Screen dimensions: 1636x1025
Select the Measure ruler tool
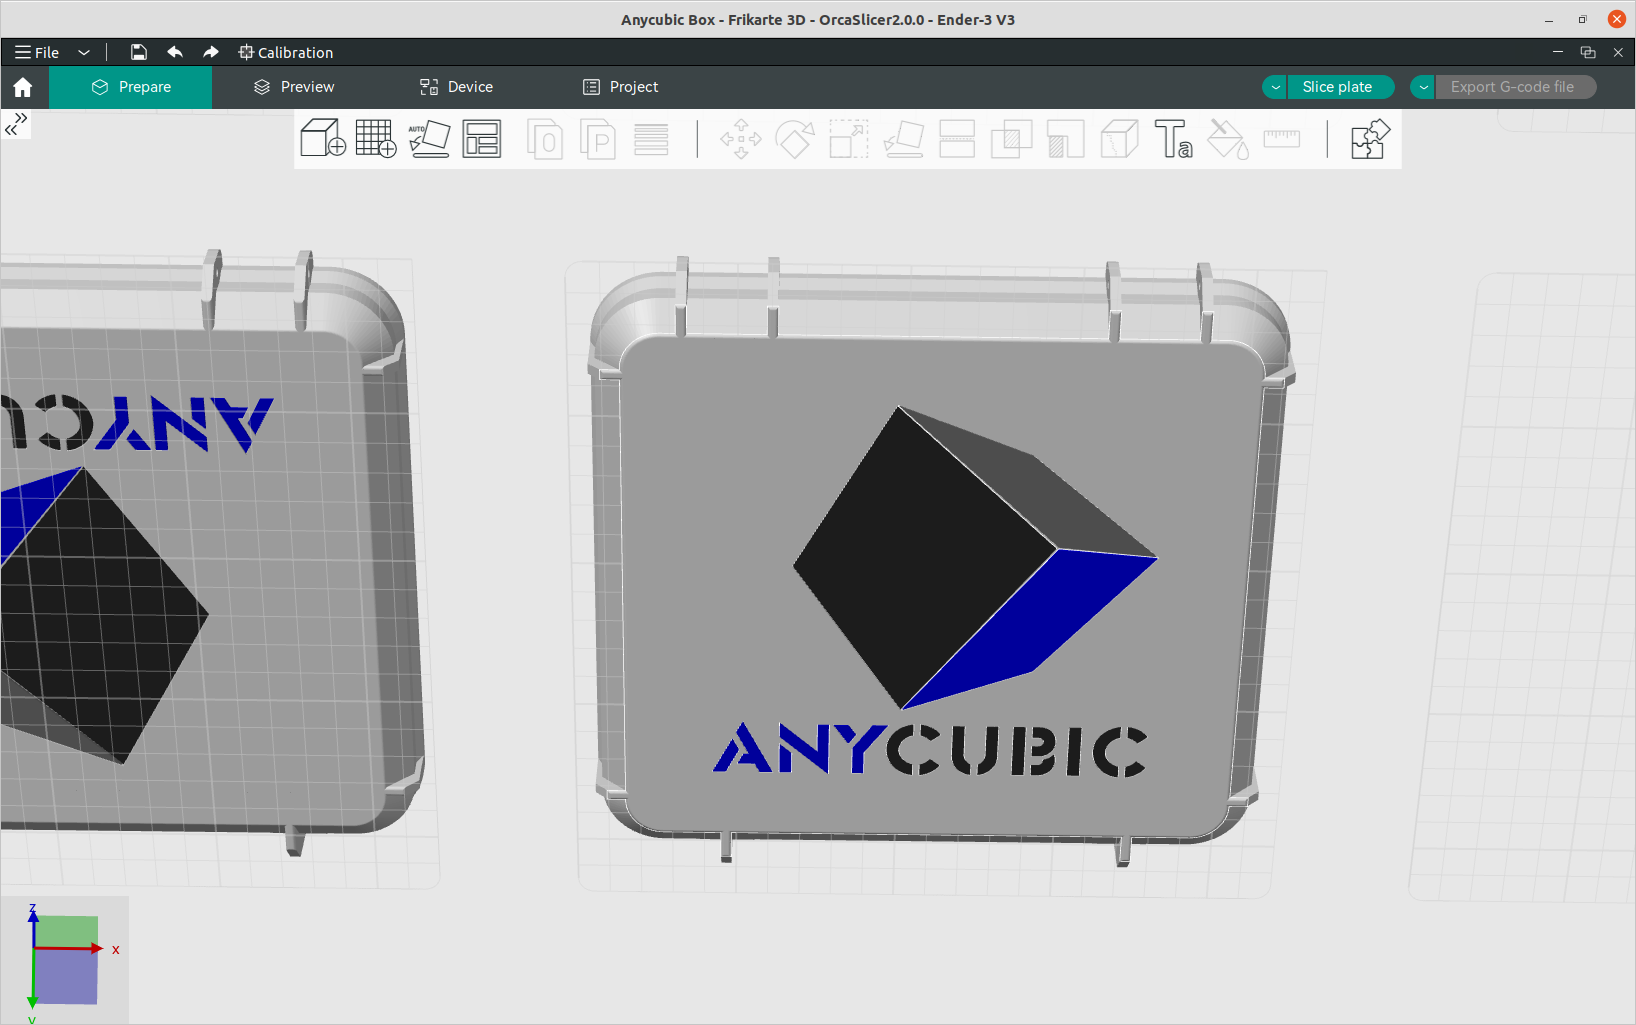coord(1281,138)
